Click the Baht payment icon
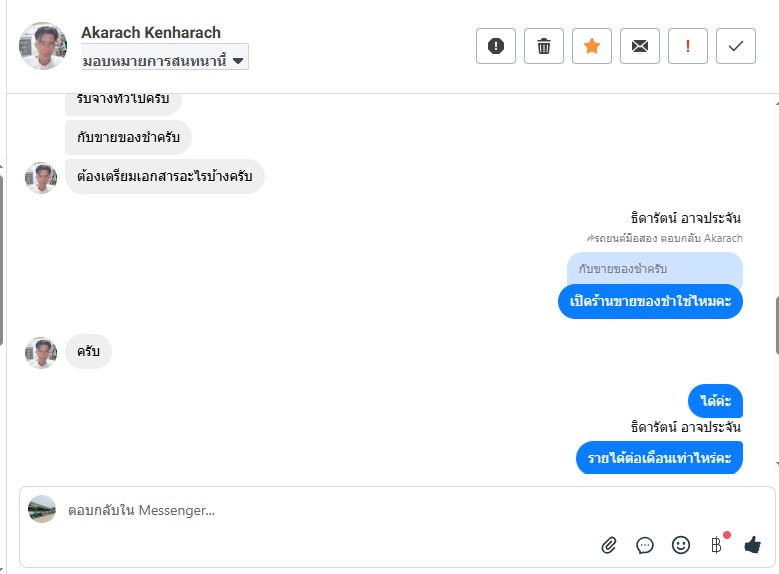Screen dimensions: 779x574 pyautogui.click(x=716, y=545)
